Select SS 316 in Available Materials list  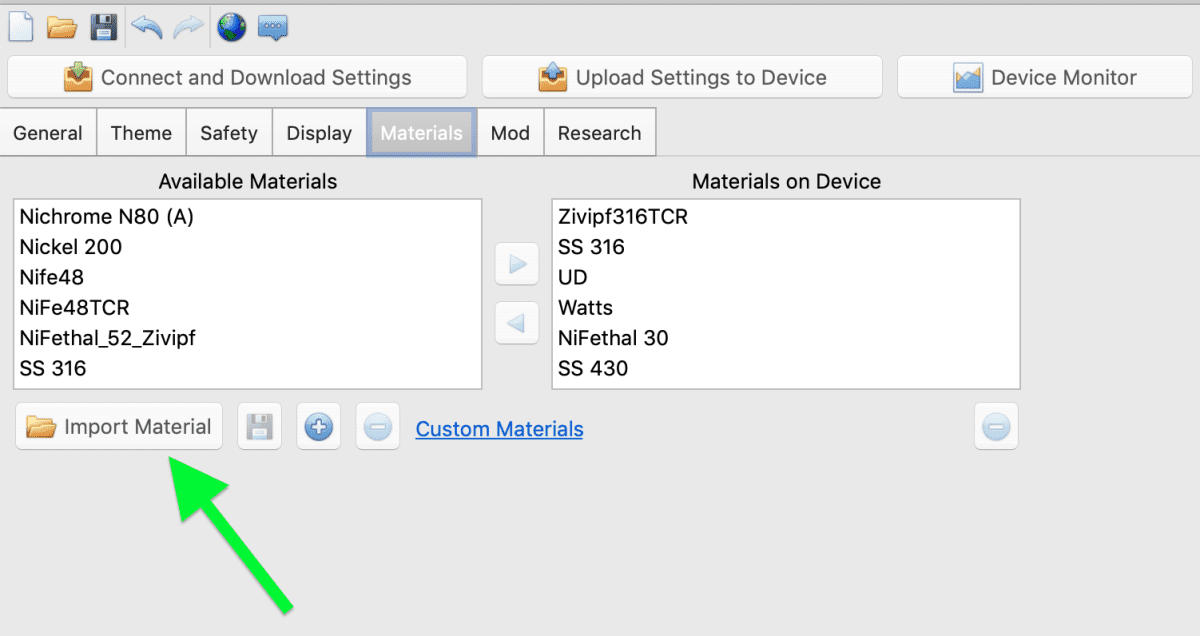pos(248,368)
